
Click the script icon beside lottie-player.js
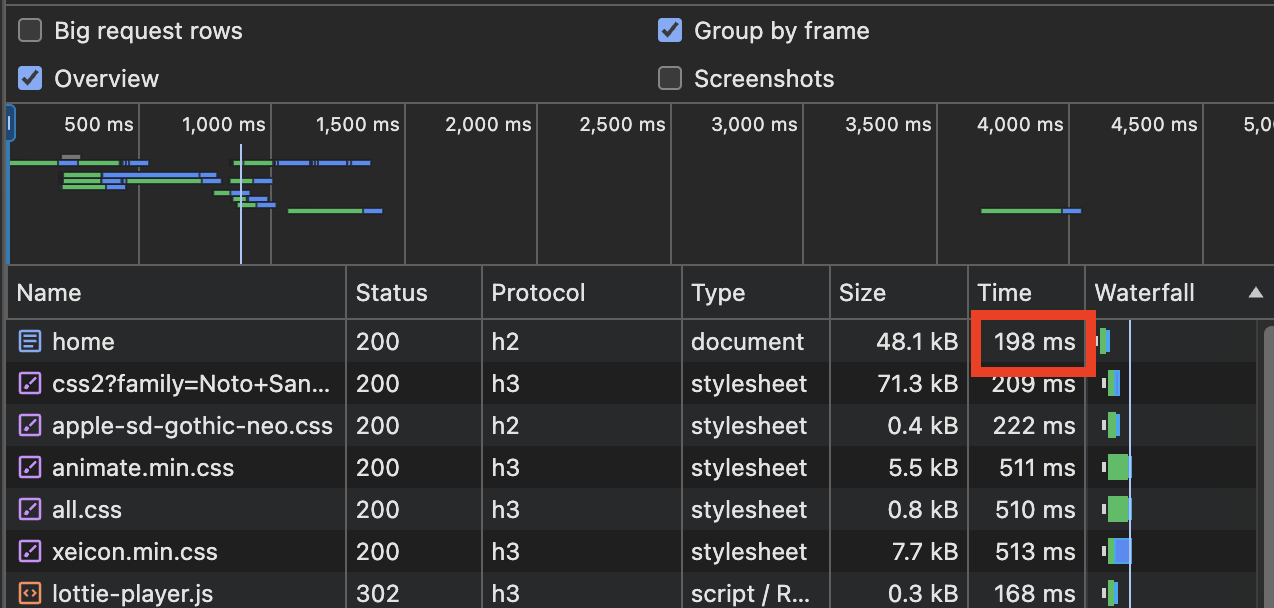click(30, 594)
